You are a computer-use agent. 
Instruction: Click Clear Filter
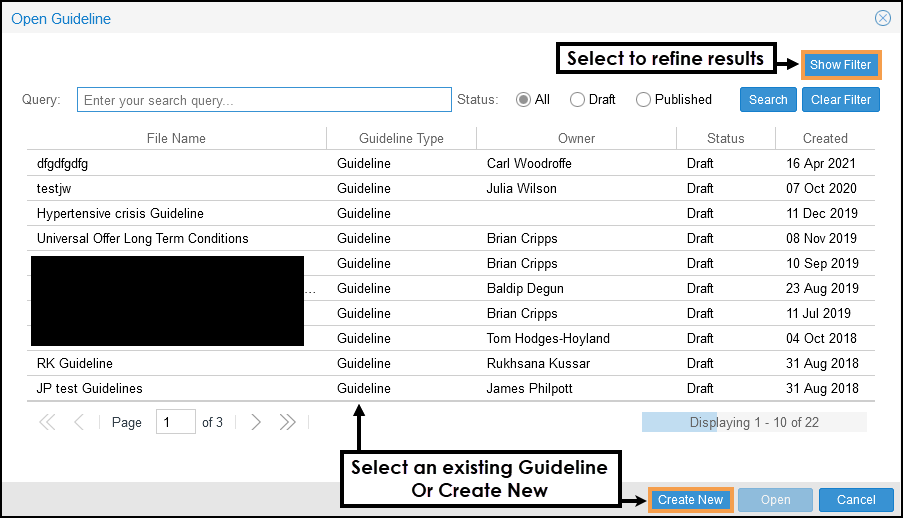tap(840, 100)
